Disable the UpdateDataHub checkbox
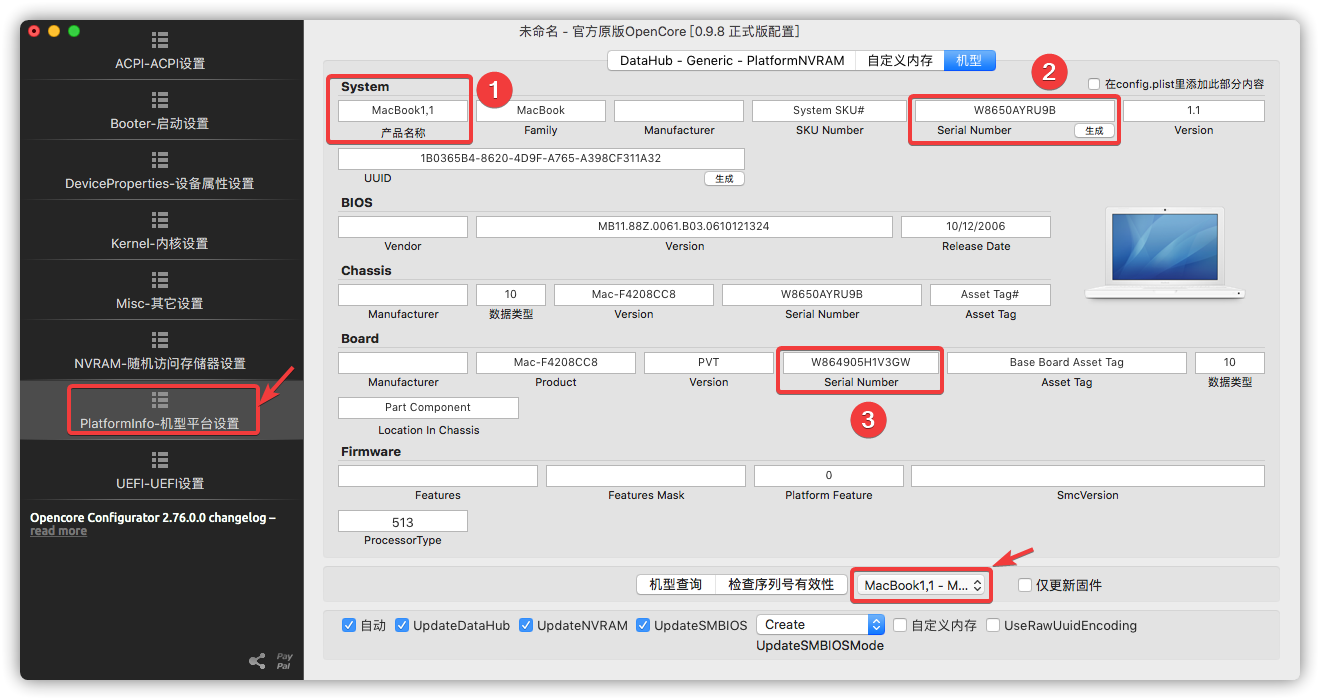1320x700 pixels. click(402, 624)
